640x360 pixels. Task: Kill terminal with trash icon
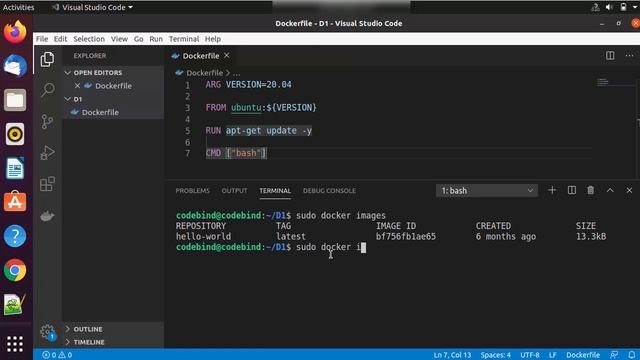(x=590, y=190)
